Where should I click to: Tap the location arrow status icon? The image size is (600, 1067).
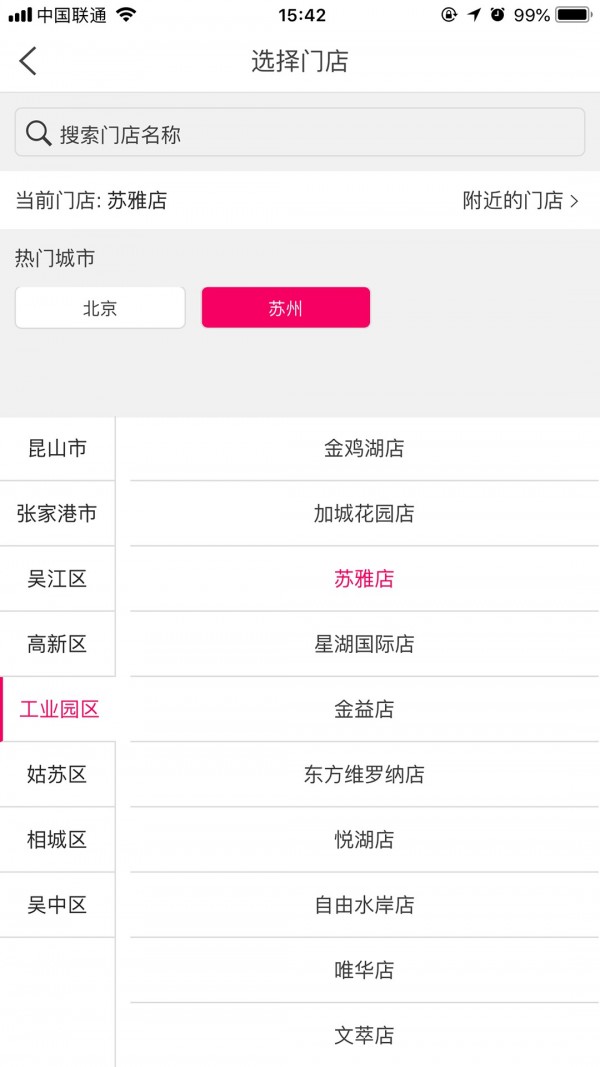(474, 15)
